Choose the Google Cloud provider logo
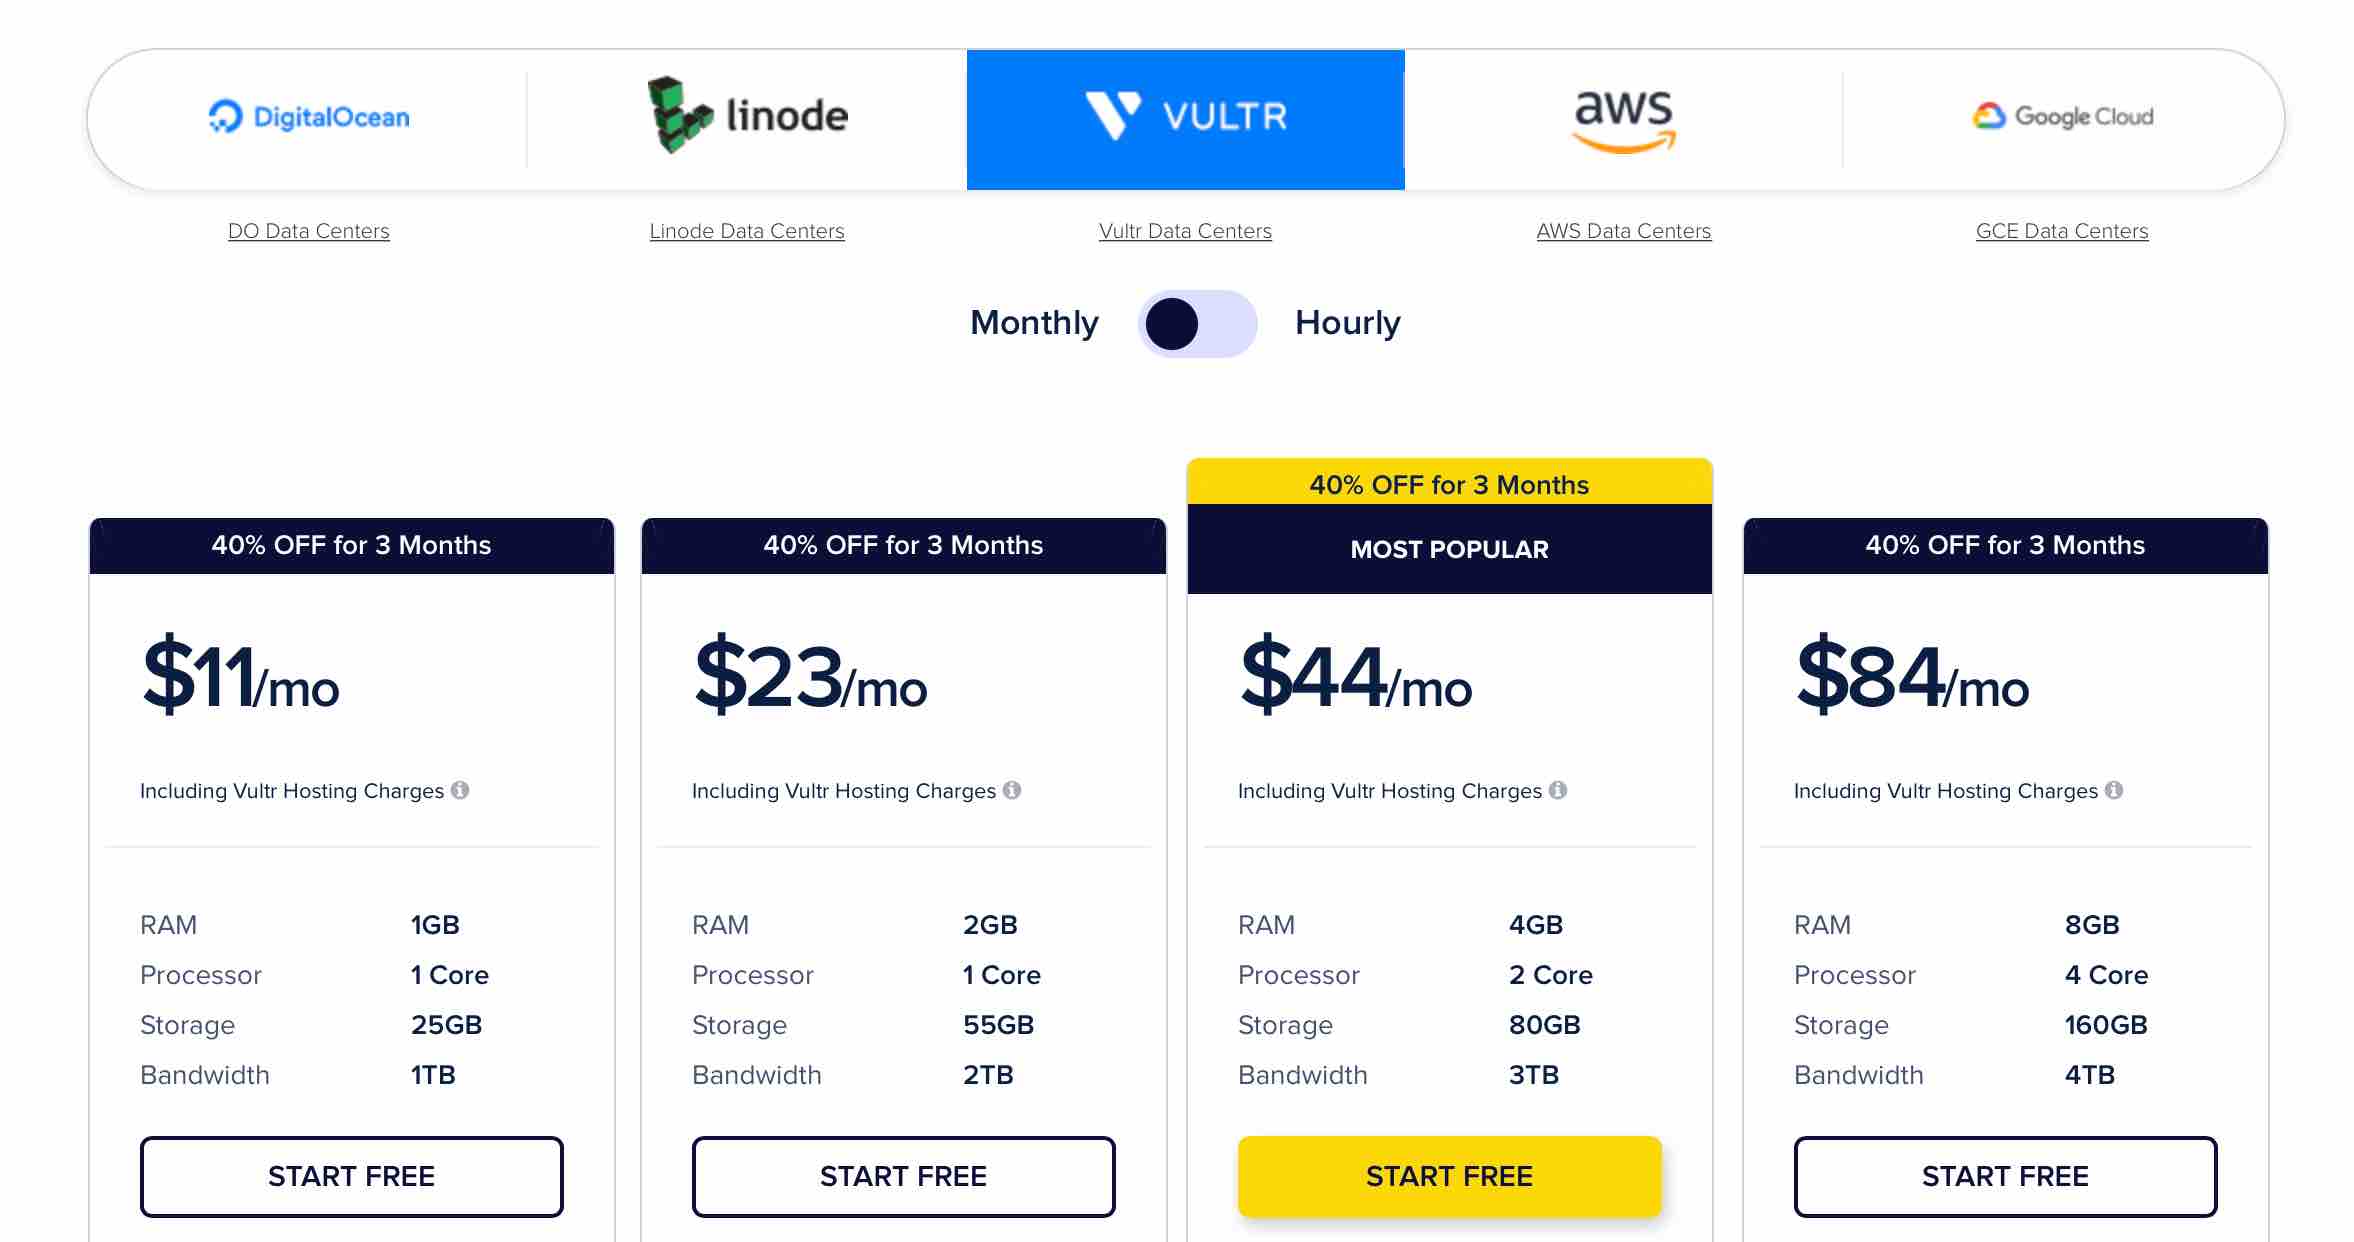 point(2062,117)
